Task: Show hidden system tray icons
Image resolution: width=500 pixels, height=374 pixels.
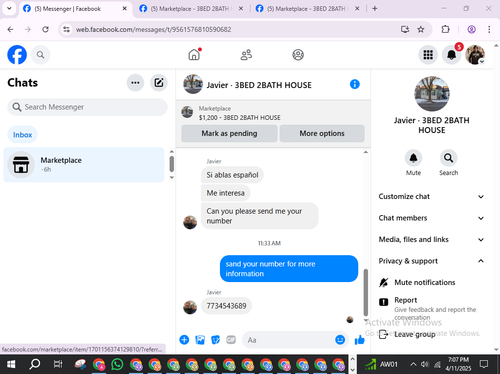Action: (x=413, y=364)
